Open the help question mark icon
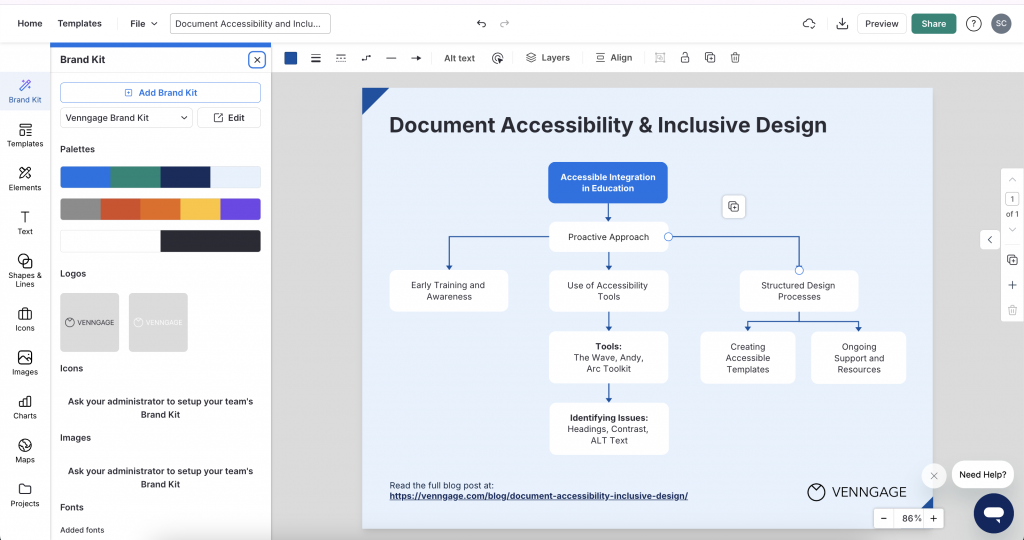This screenshot has height=540, width=1024. [x=974, y=24]
